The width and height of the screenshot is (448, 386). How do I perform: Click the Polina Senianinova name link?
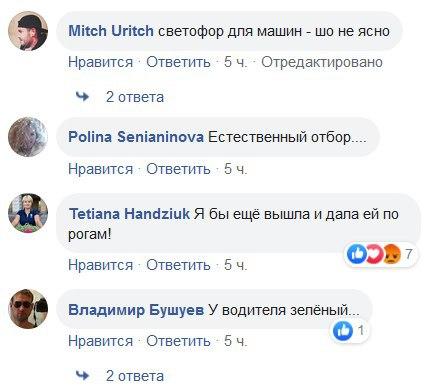(136, 137)
